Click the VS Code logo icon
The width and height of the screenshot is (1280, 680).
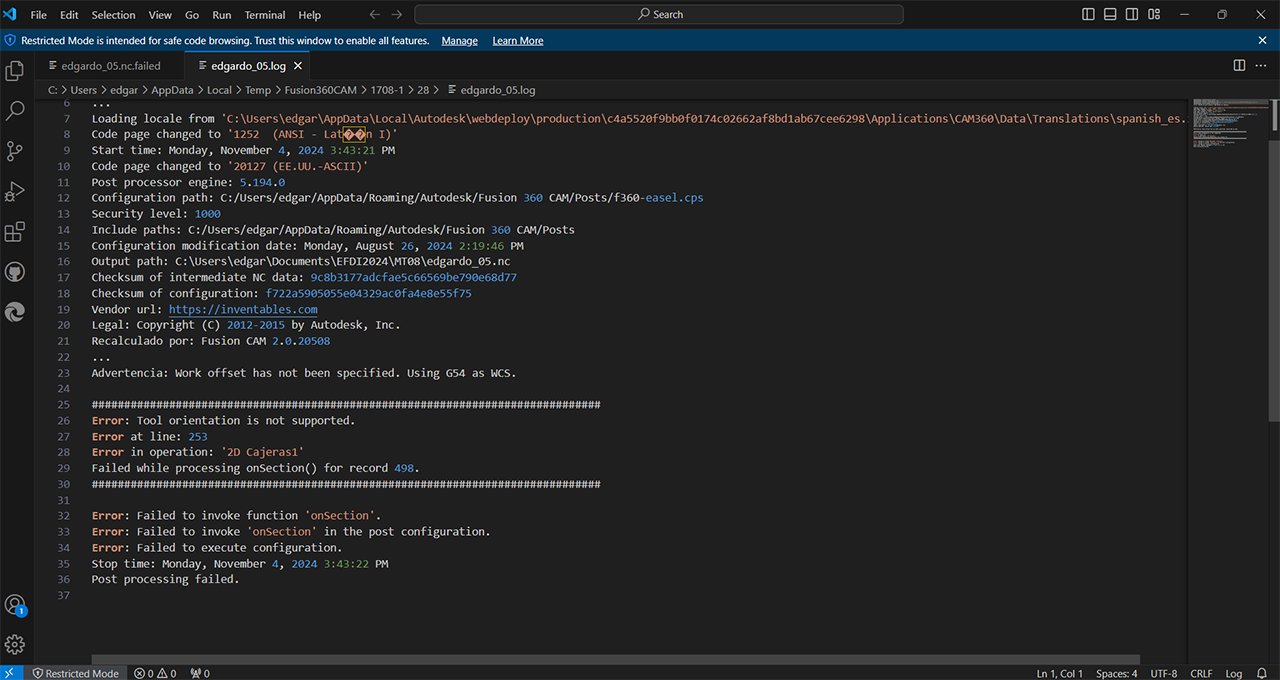[11, 14]
